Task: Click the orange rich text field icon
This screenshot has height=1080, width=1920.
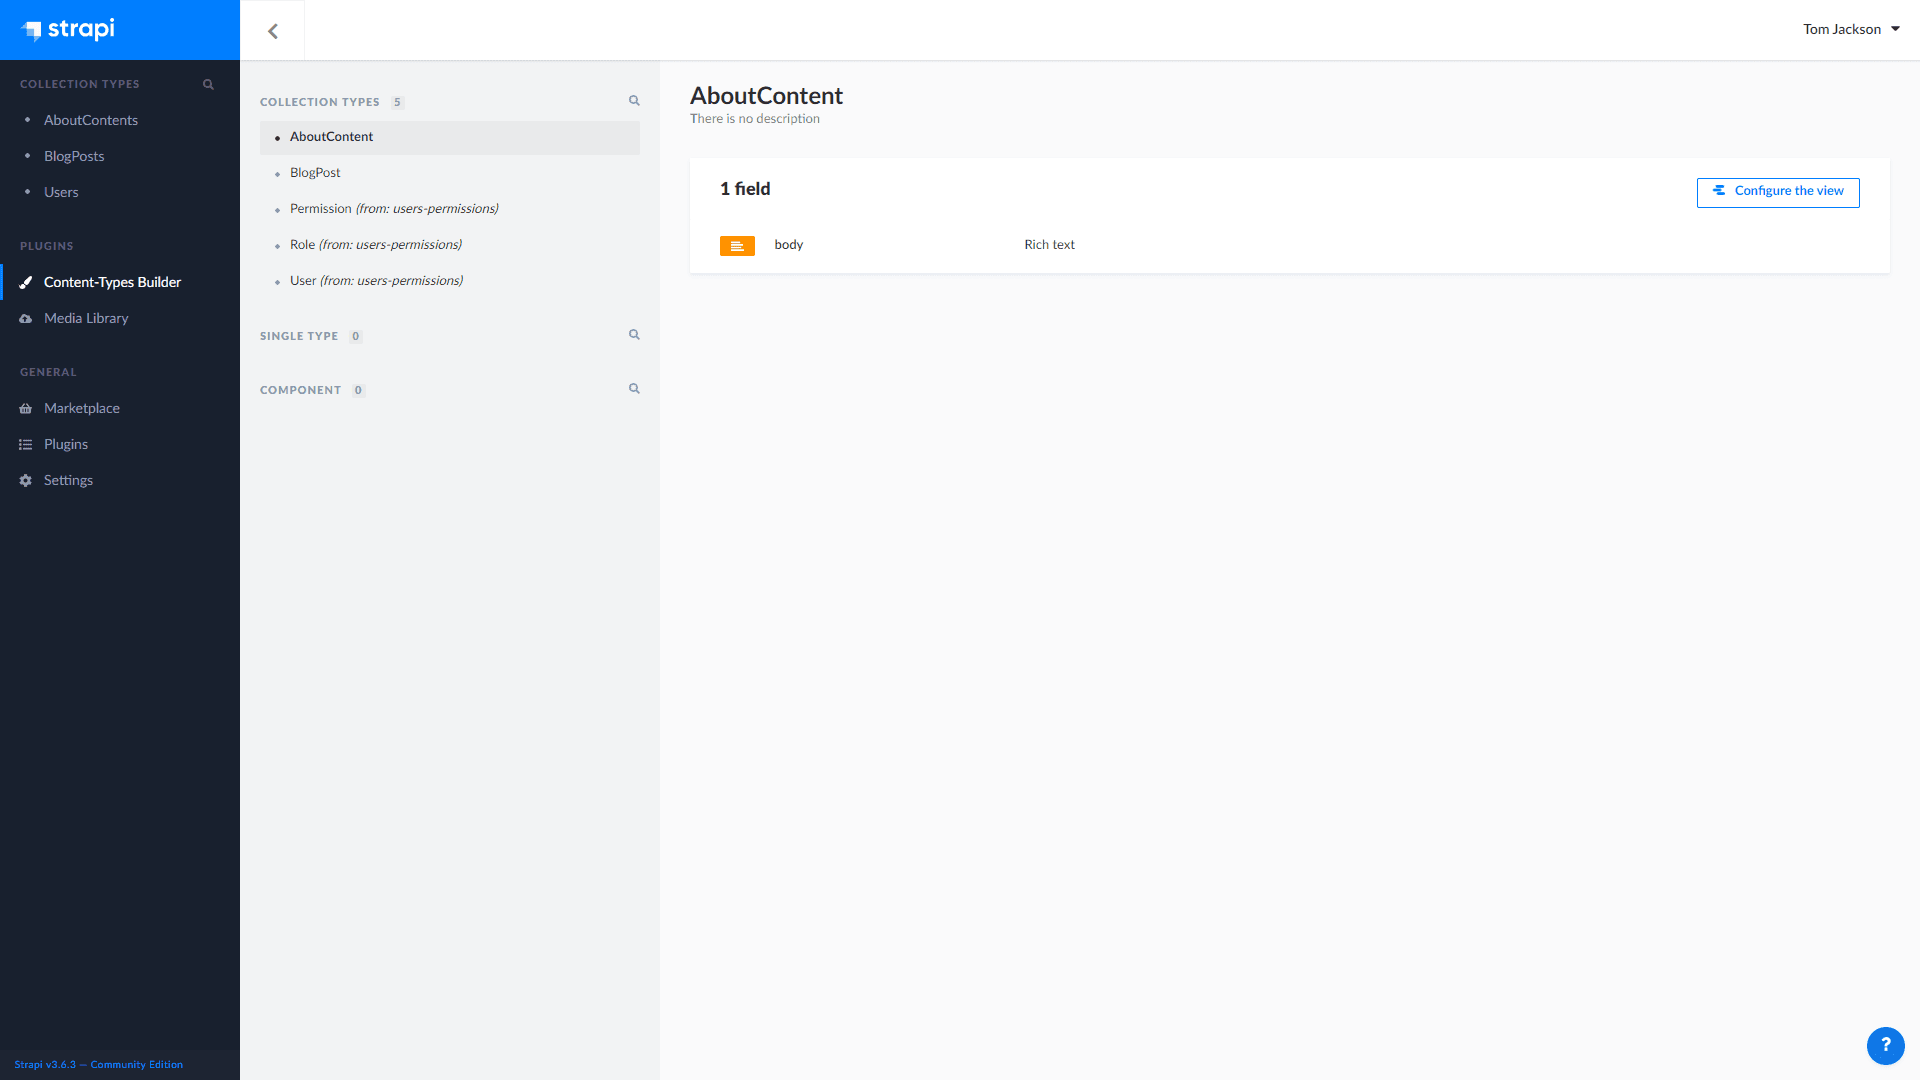Action: pyautogui.click(x=737, y=246)
